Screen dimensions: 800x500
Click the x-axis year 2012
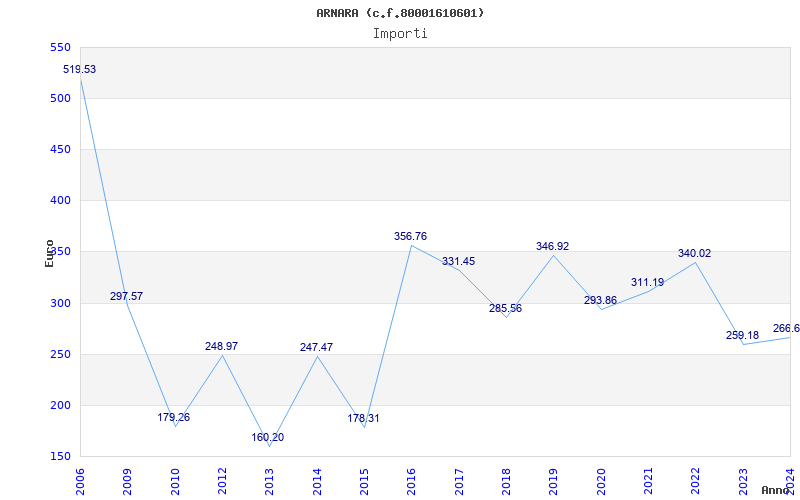tap(222, 482)
